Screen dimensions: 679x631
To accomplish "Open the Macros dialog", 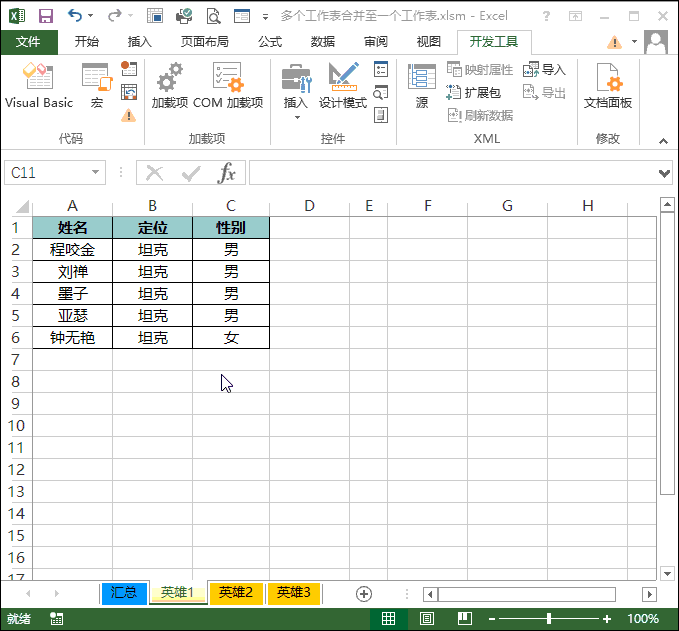I will (x=97, y=85).
